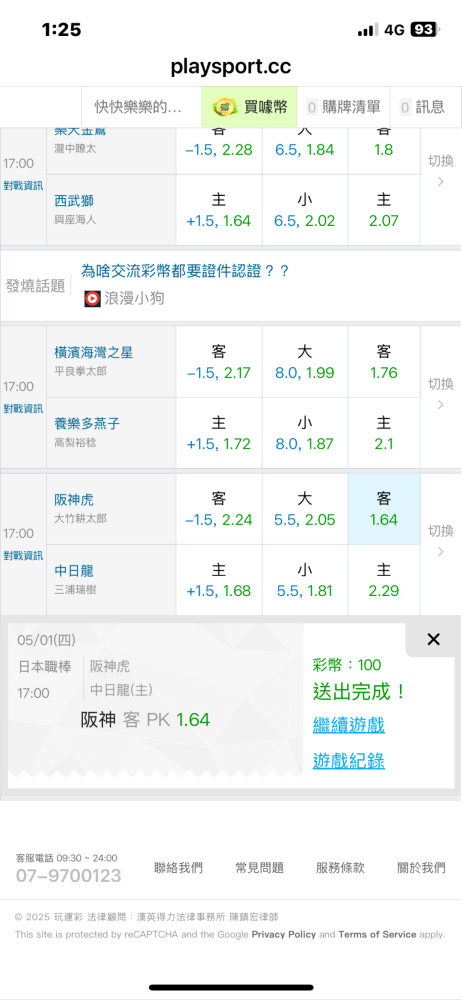This screenshot has height=1000, width=462.
Task: Tap the 07-9700123 customer service number
Action: [68, 876]
